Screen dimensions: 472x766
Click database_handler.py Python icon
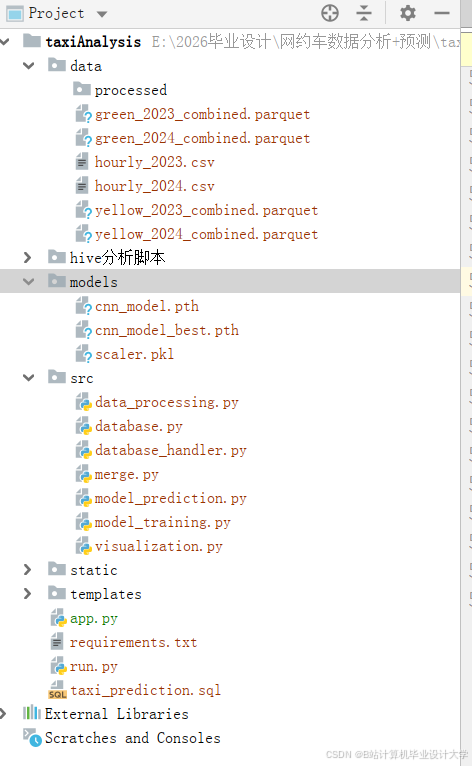tap(84, 450)
